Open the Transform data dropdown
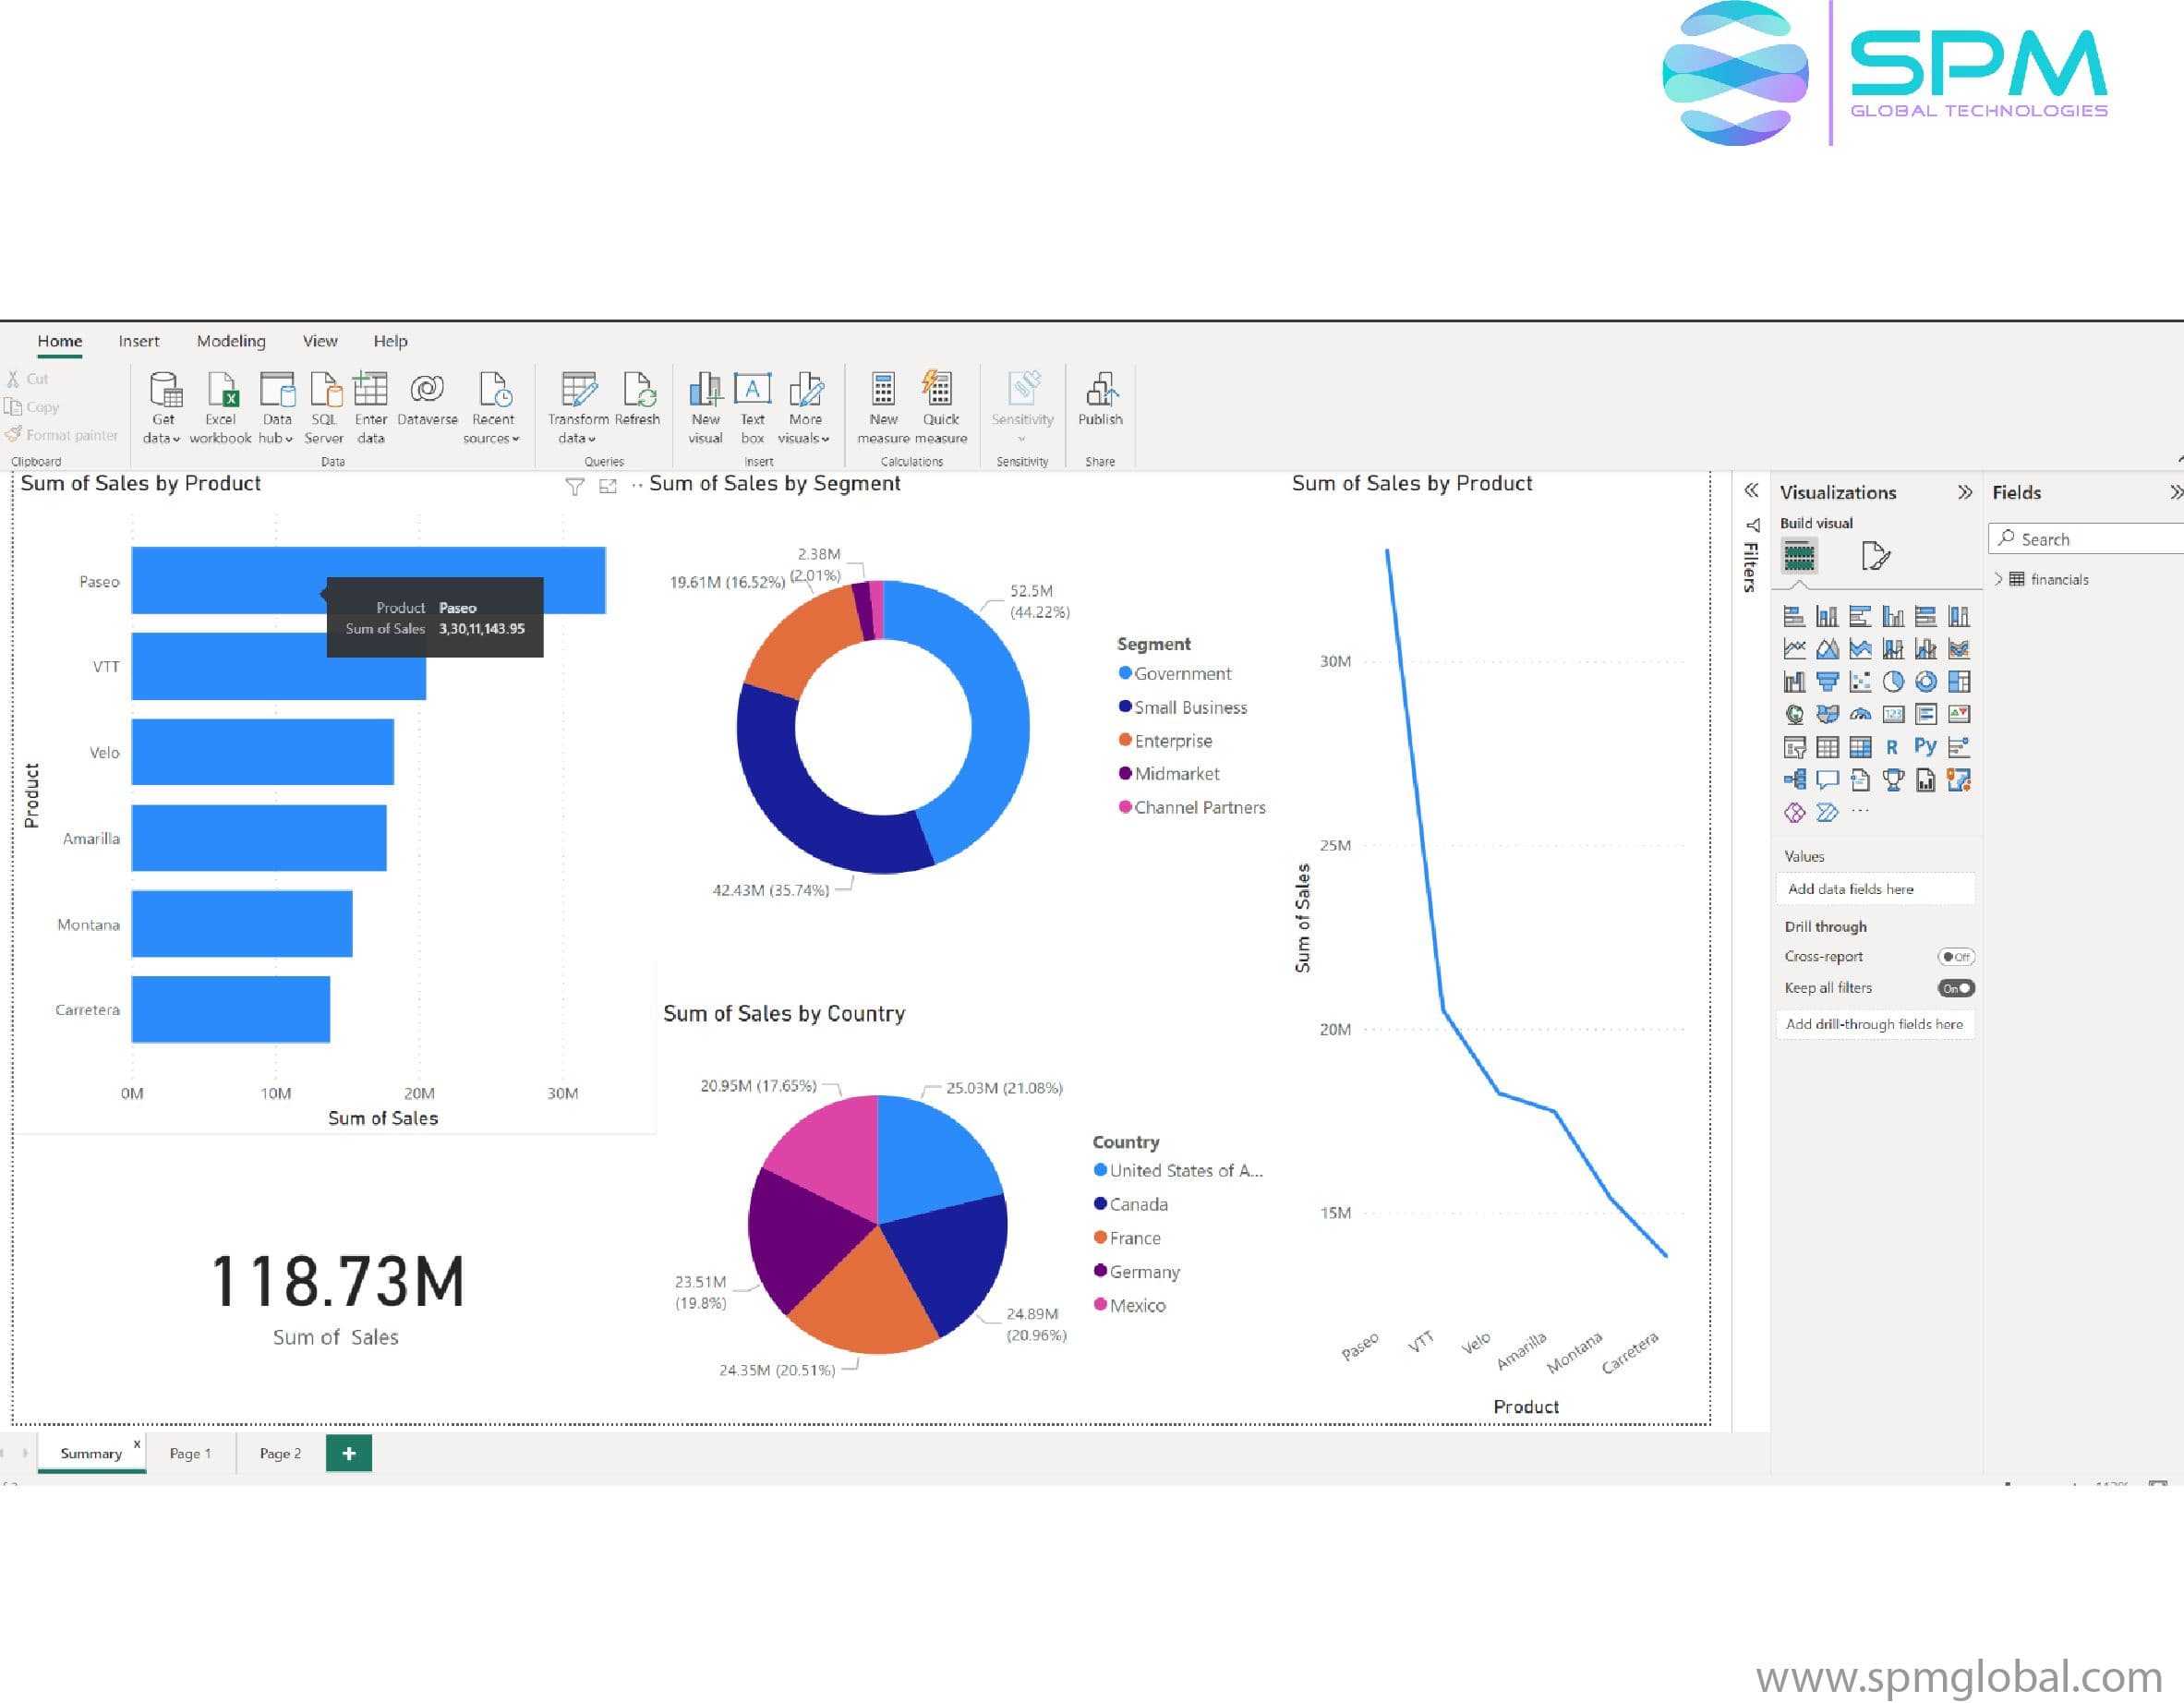The image size is (2184, 1703). (x=577, y=408)
